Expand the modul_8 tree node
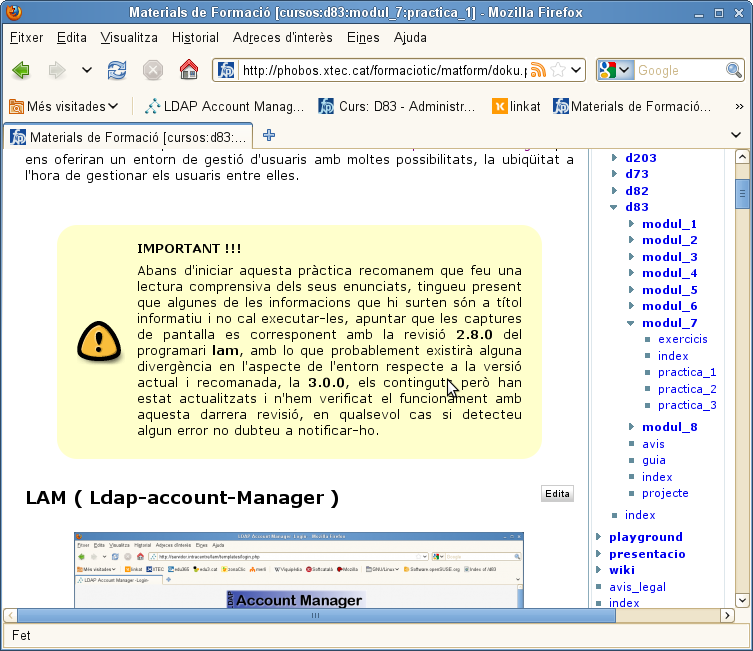 [x=631, y=427]
